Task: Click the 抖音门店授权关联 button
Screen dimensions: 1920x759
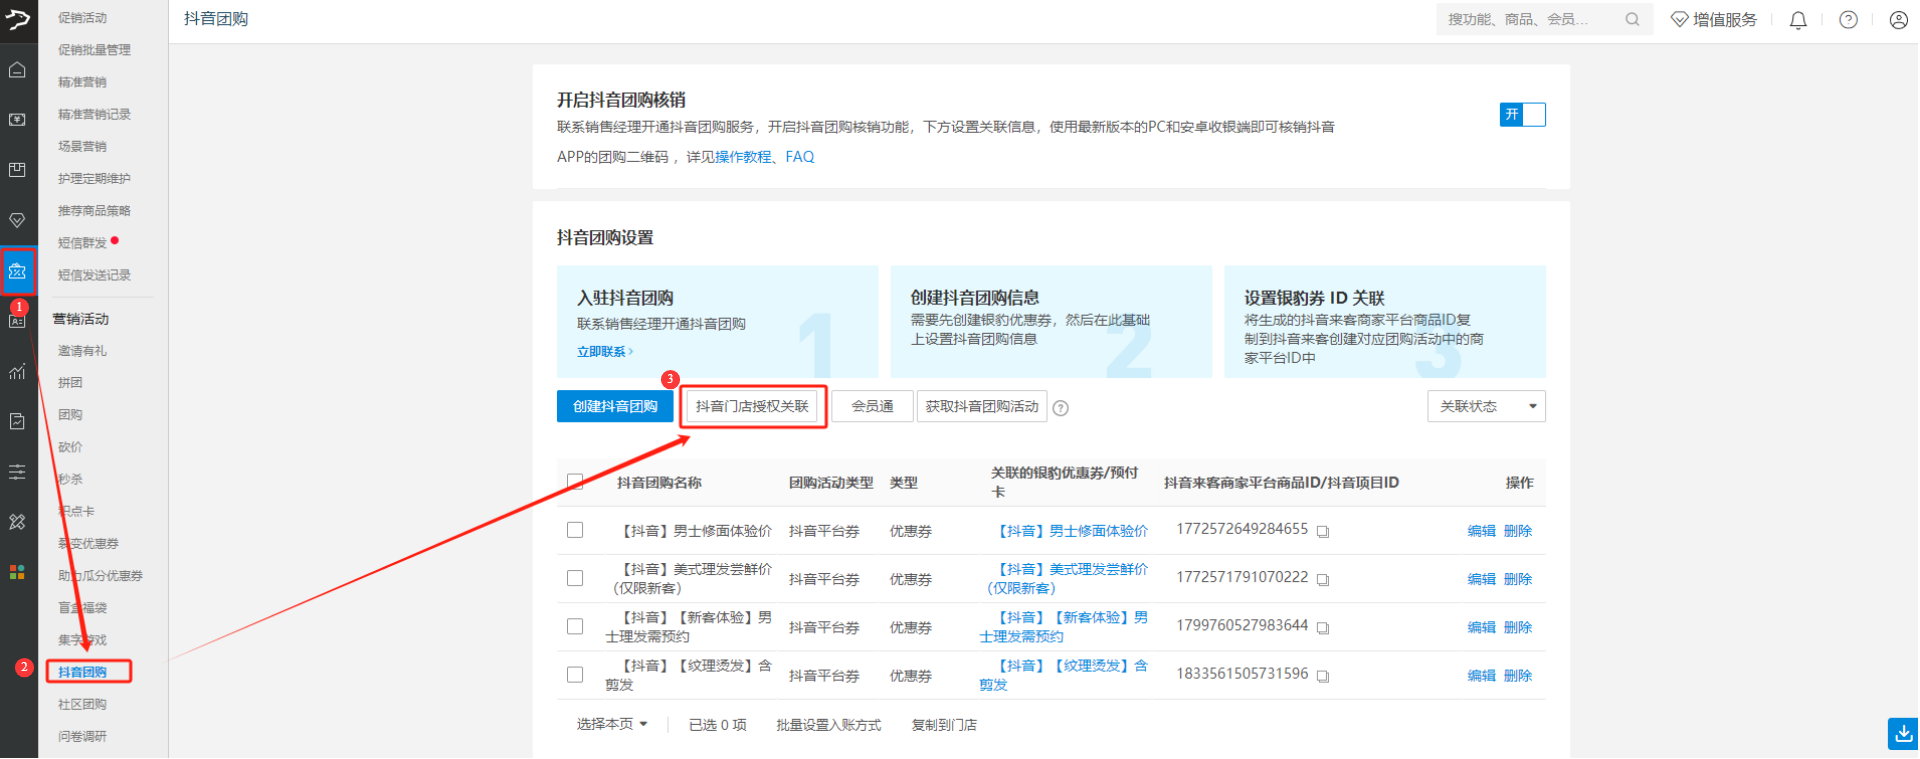Action: pyautogui.click(x=752, y=406)
